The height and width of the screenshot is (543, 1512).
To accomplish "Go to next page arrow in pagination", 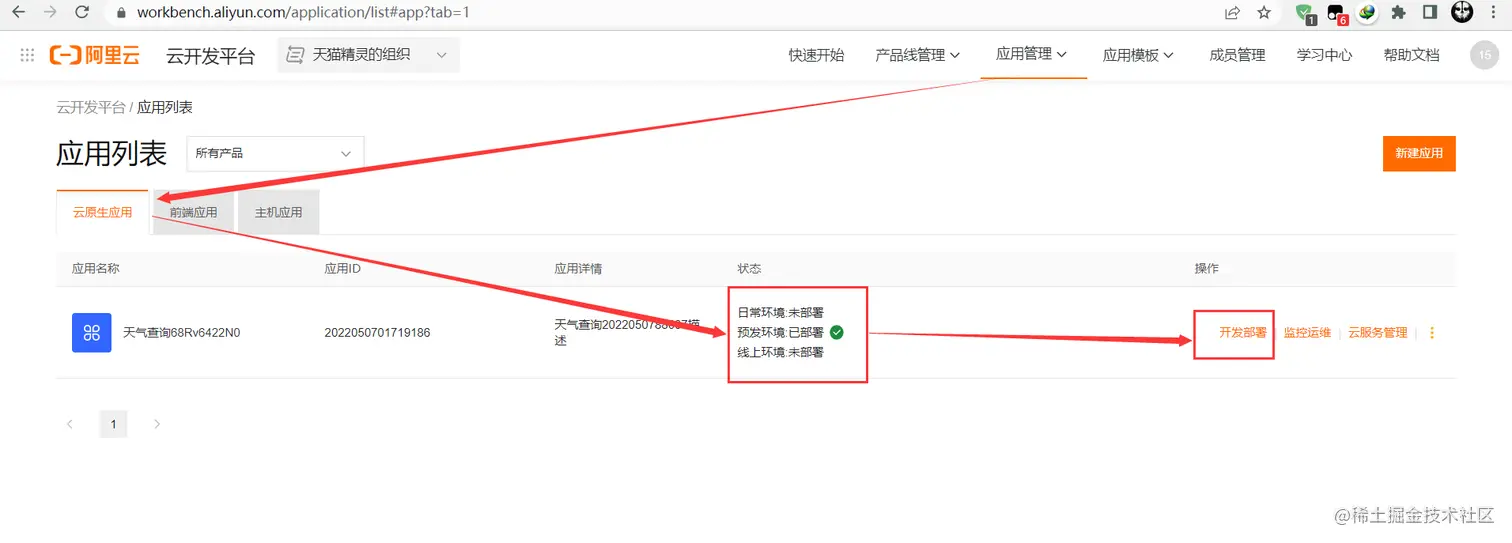I will point(157,424).
